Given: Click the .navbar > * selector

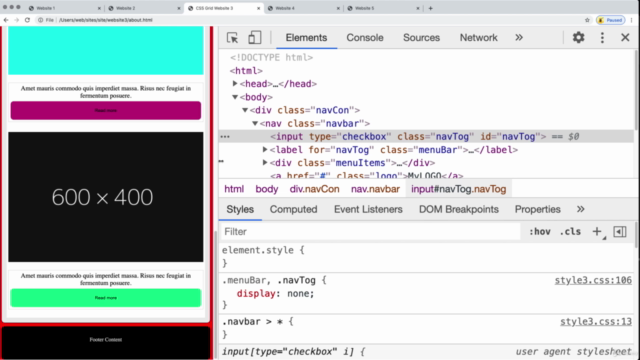Looking at the screenshot, I should (253, 322).
